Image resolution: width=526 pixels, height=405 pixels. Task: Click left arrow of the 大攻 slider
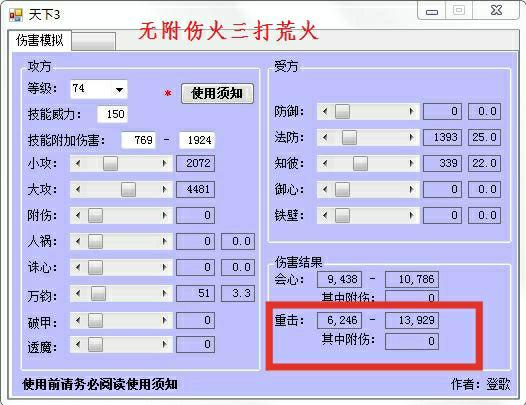(x=78, y=189)
